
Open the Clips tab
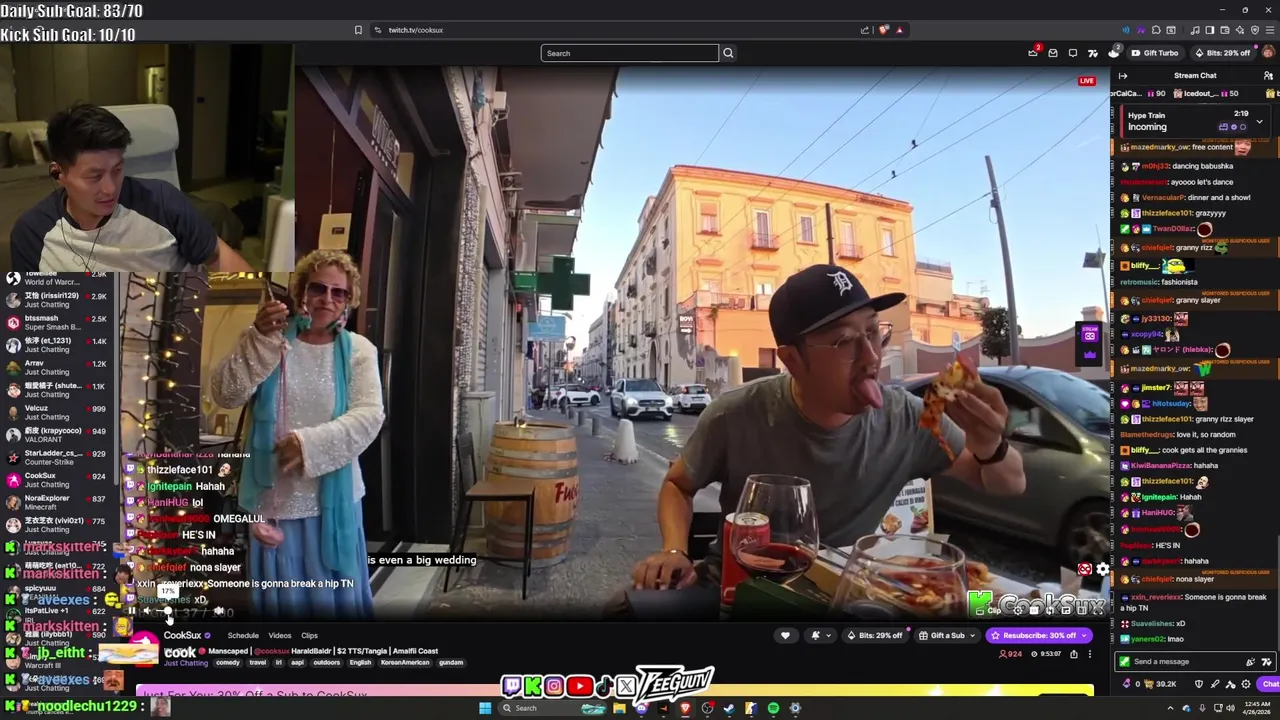click(309, 635)
